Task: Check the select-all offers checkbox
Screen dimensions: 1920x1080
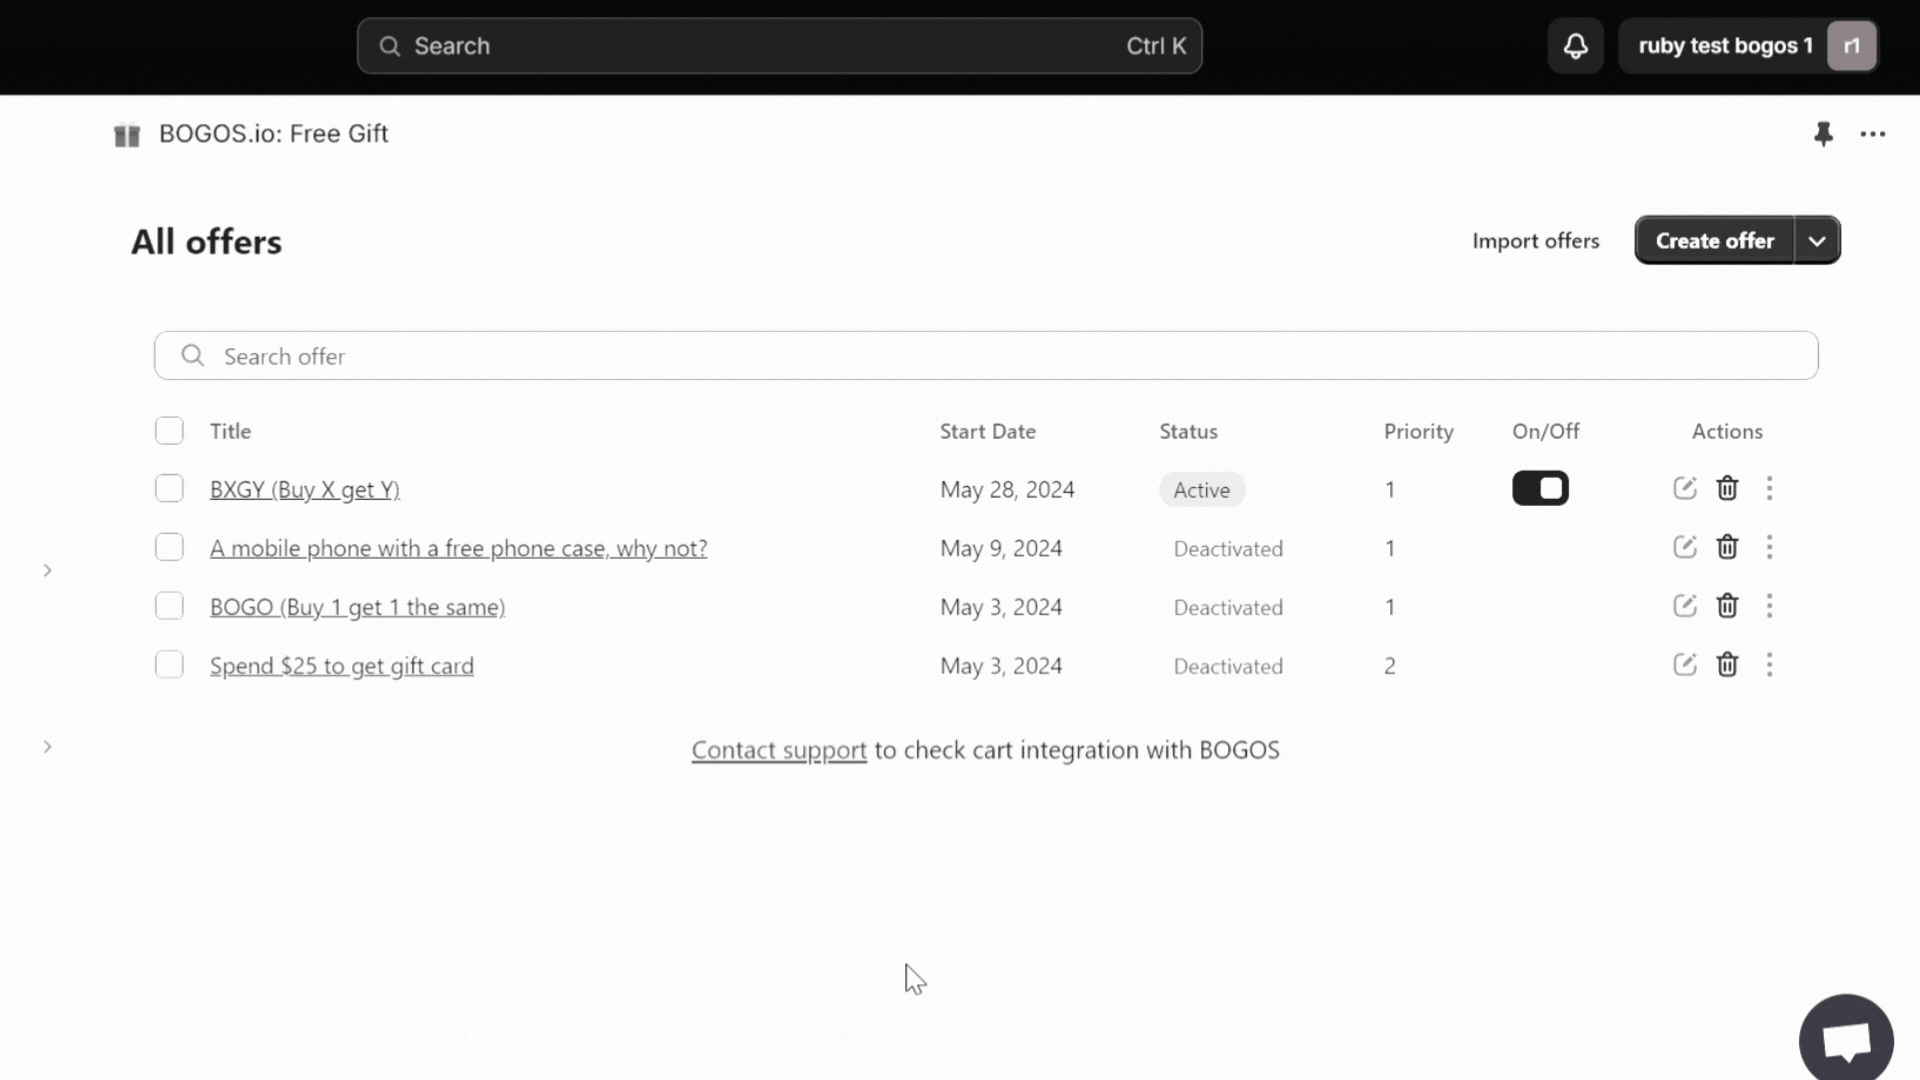Action: [169, 431]
